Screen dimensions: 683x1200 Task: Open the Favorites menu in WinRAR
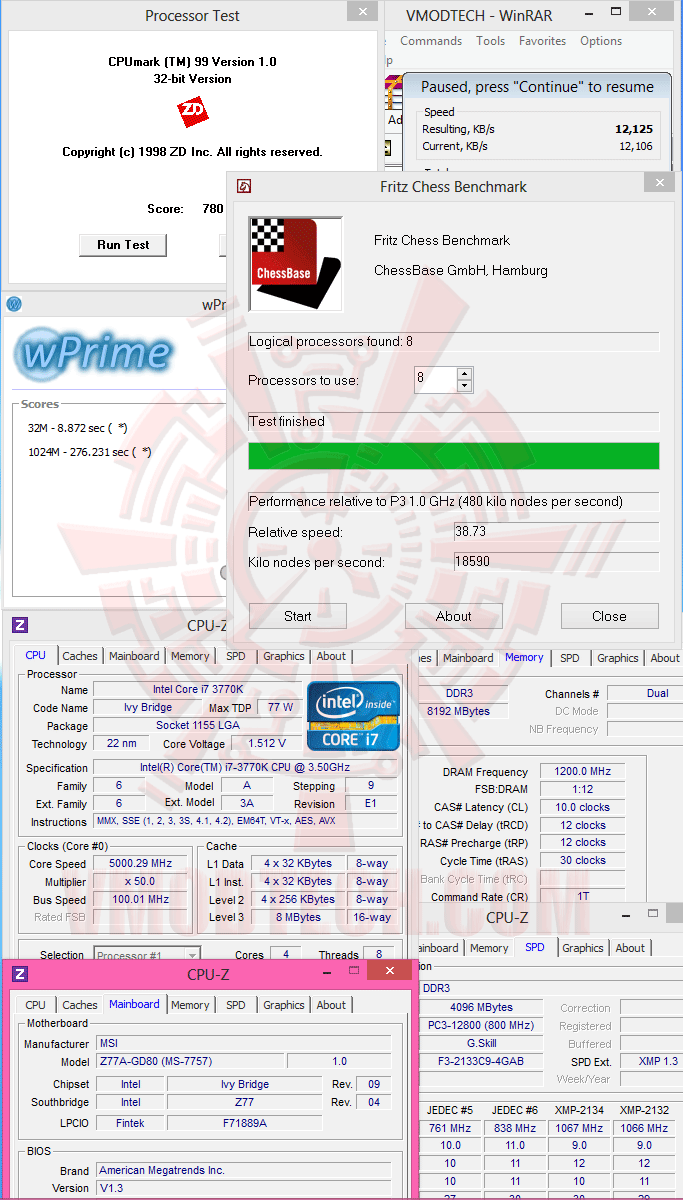tap(542, 41)
